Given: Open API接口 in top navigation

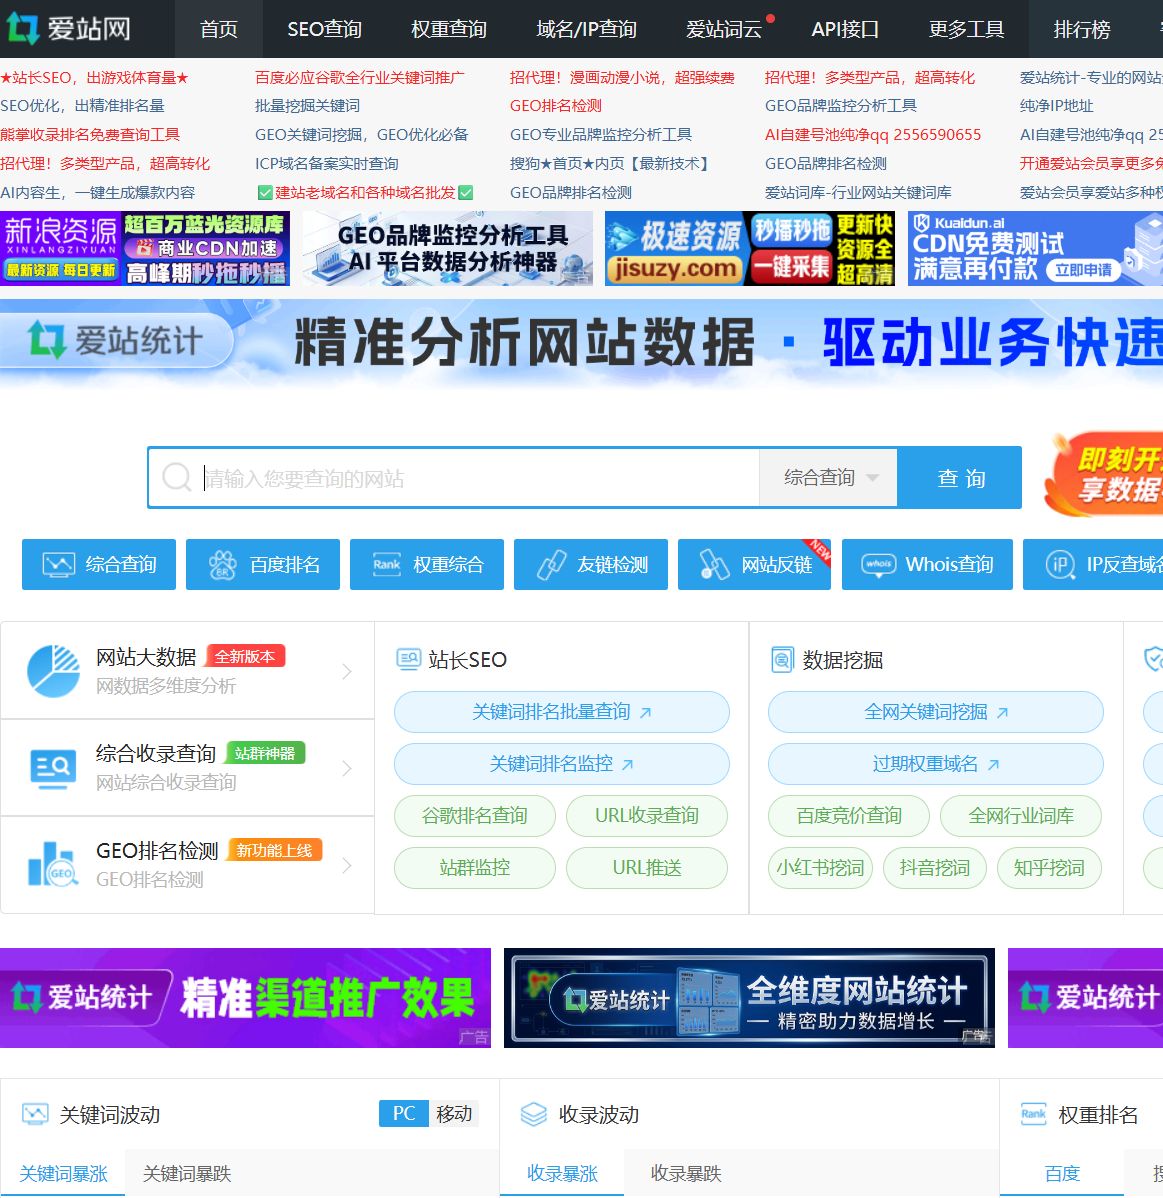Looking at the screenshot, I should click(x=845, y=29).
